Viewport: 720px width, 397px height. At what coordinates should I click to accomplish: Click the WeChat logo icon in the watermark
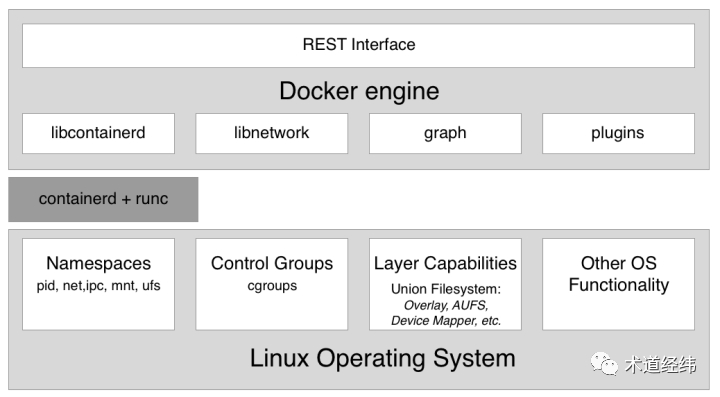click(x=604, y=364)
